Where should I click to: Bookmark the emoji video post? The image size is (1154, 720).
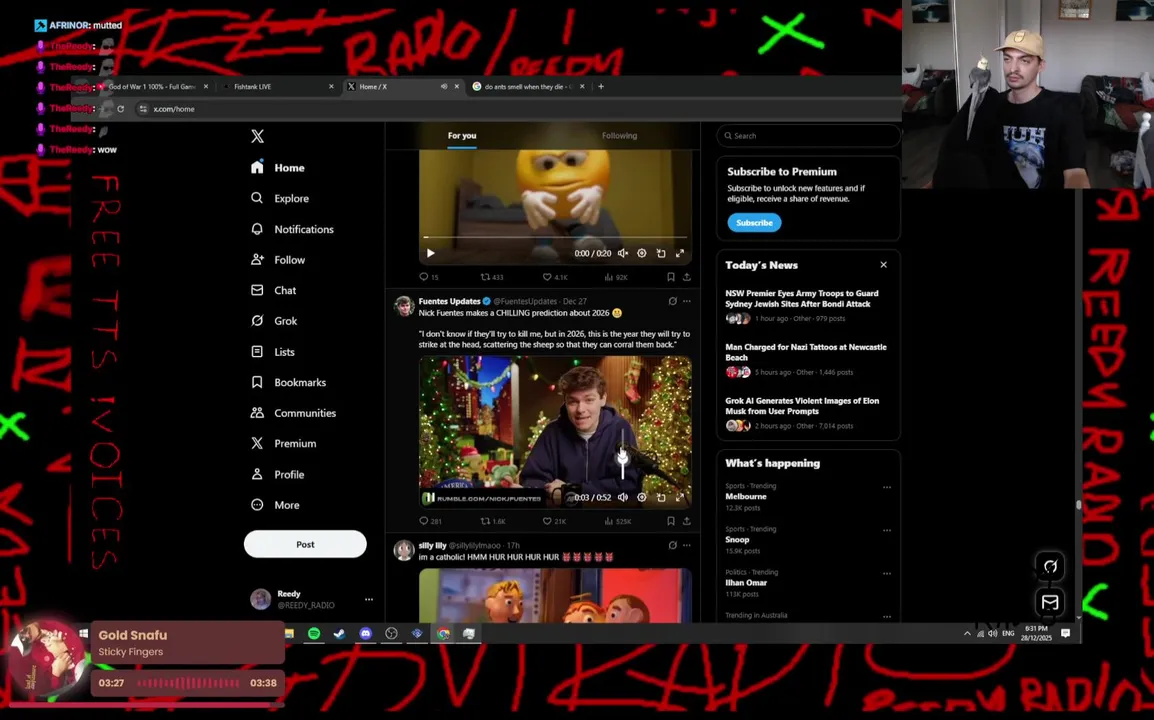[670, 277]
